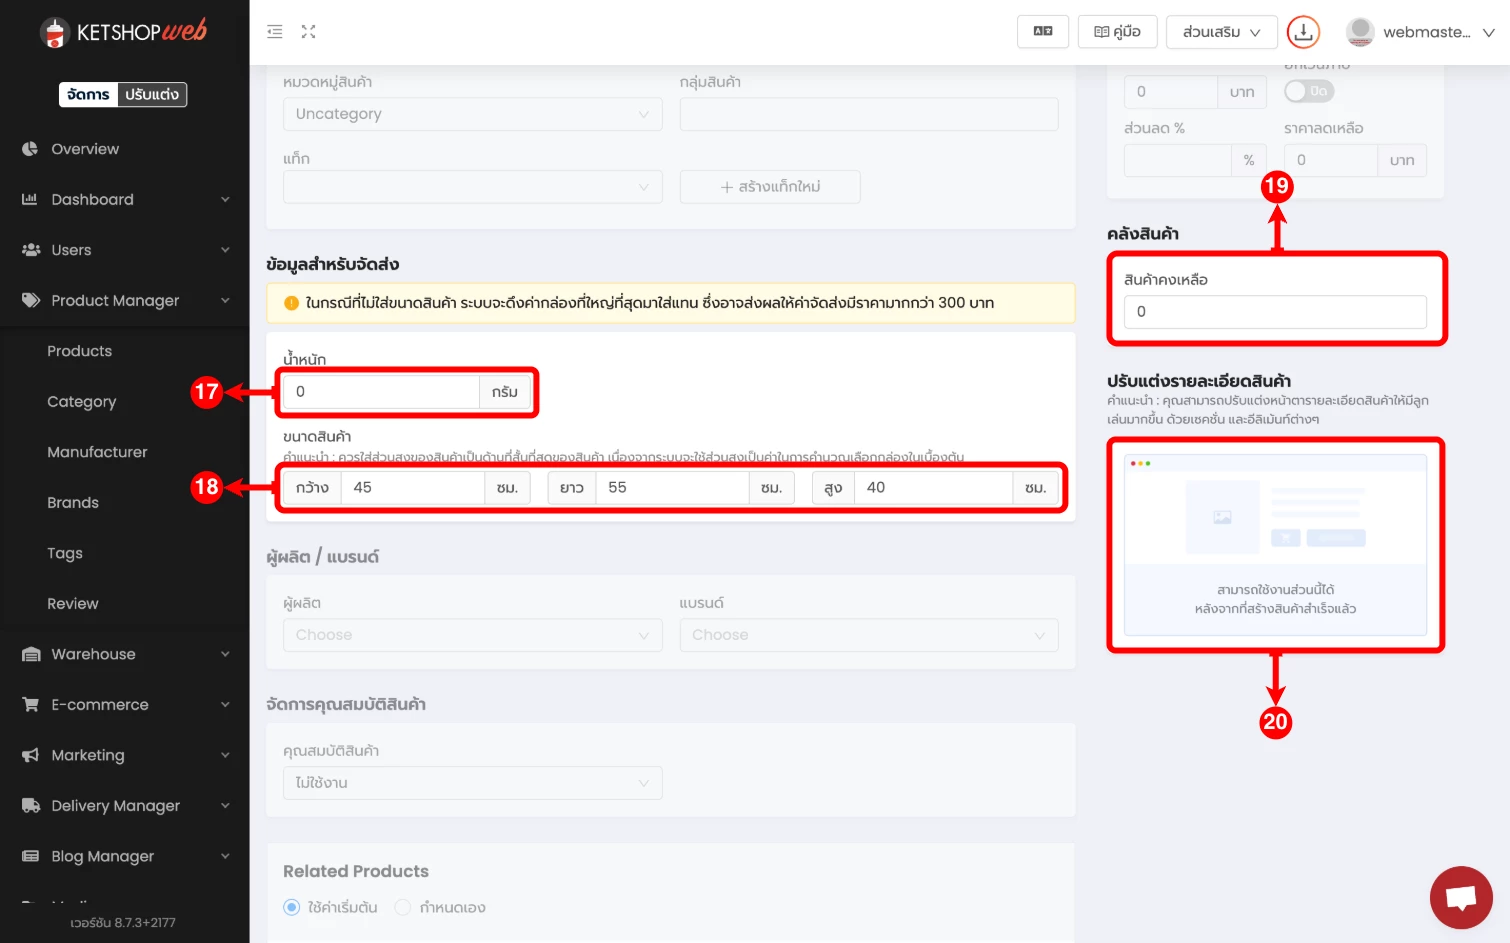Open the manufacturer Choose dropdown
This screenshot has height=943, width=1510.
(x=472, y=635)
